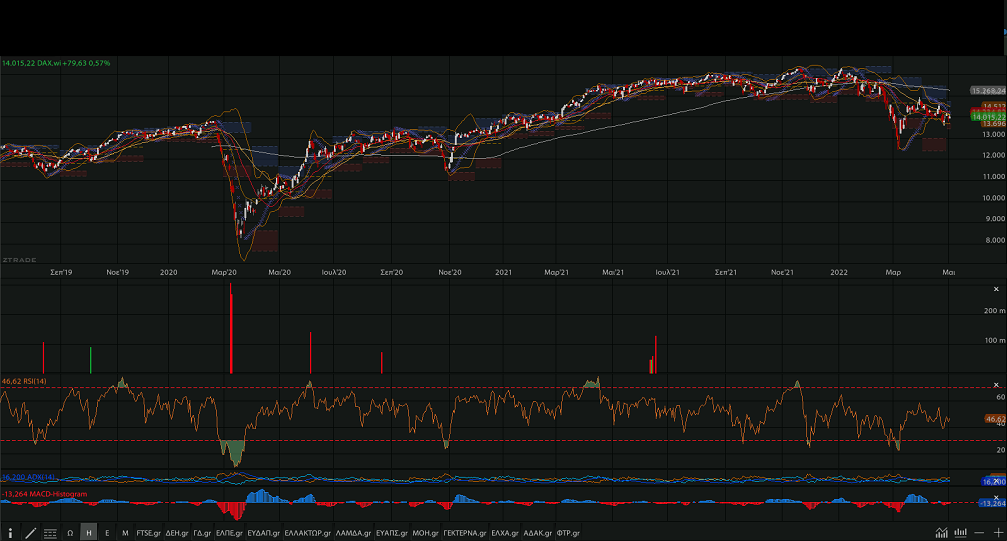Close the volume panel
Image resolution: width=1007 pixels, height=541 pixels.
(996, 290)
